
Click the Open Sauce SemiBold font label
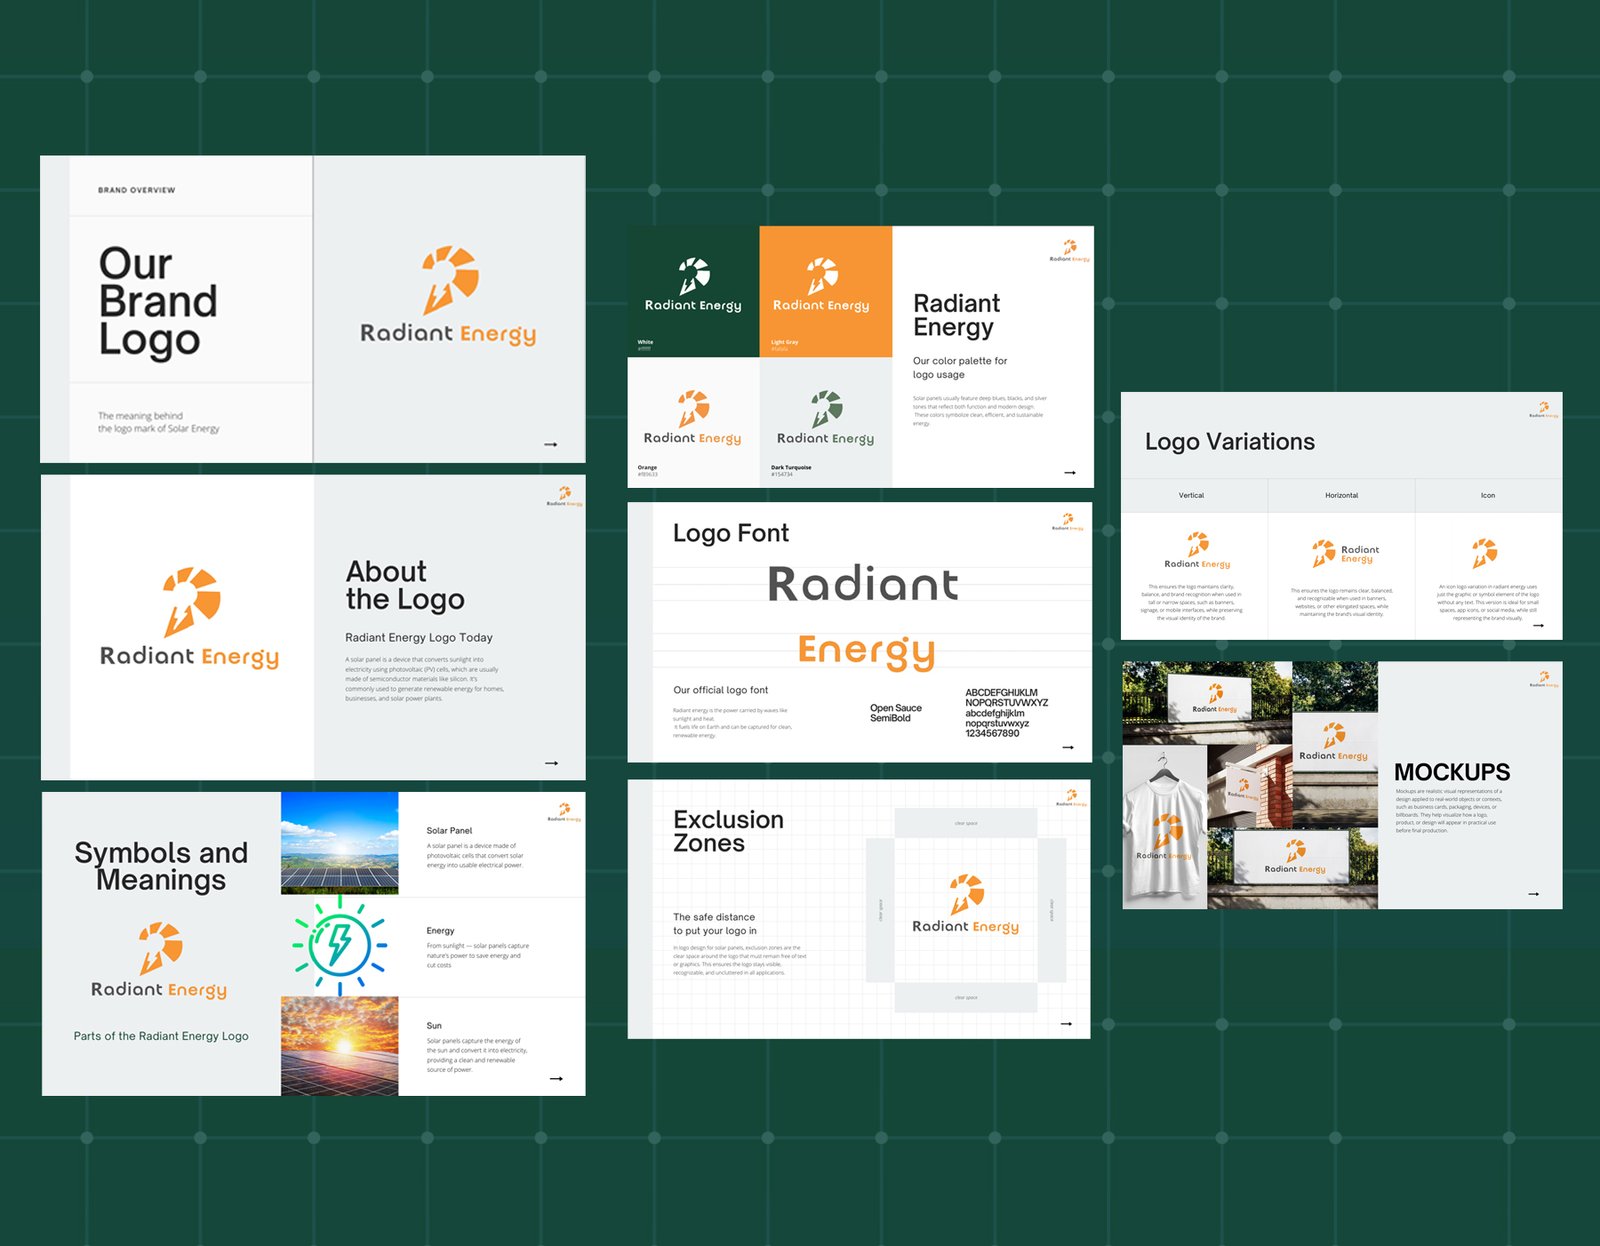[x=895, y=712]
